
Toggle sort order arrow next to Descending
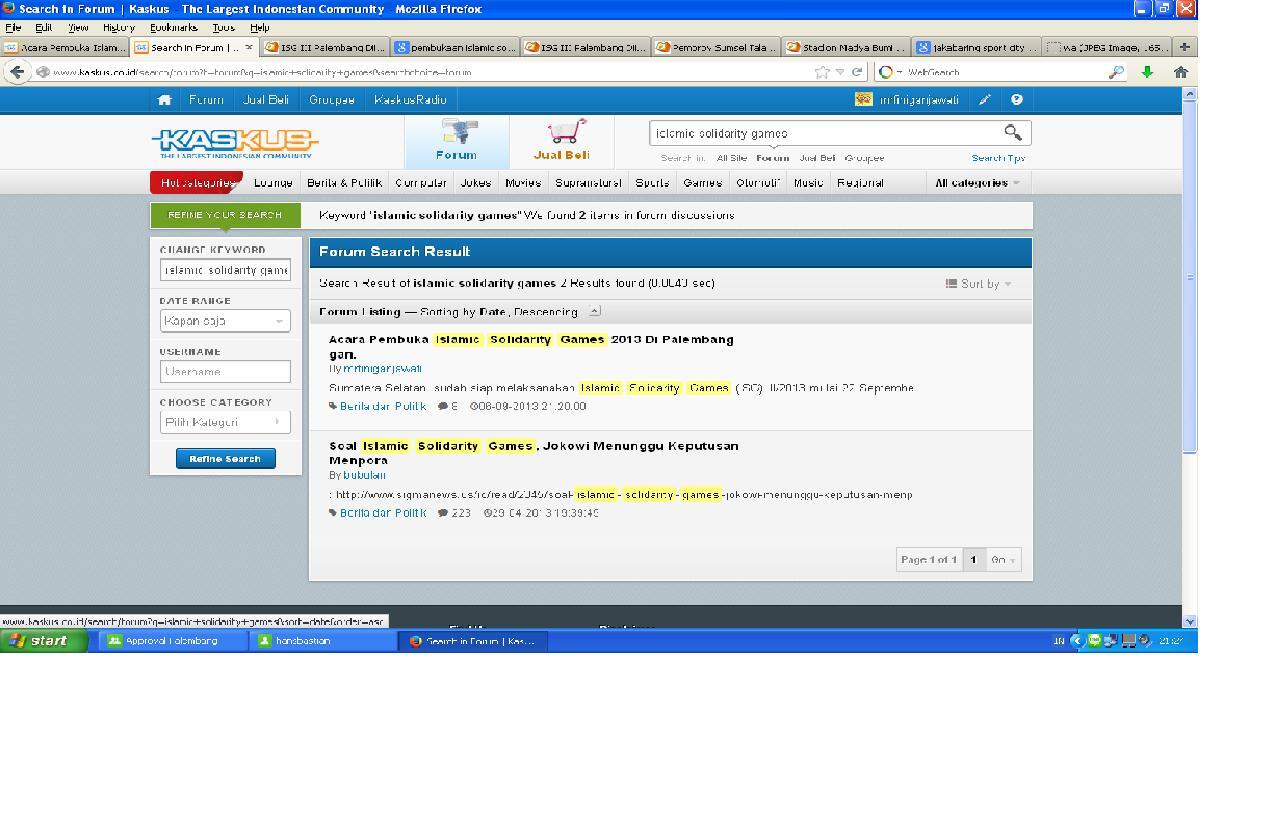595,311
